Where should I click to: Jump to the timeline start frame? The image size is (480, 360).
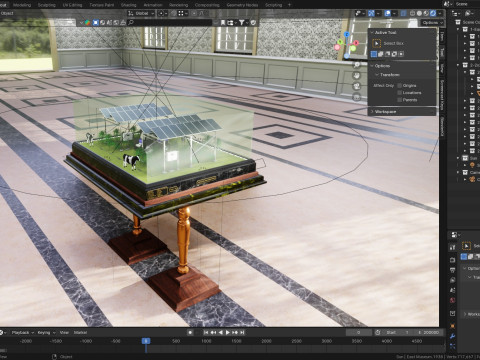click(206, 332)
